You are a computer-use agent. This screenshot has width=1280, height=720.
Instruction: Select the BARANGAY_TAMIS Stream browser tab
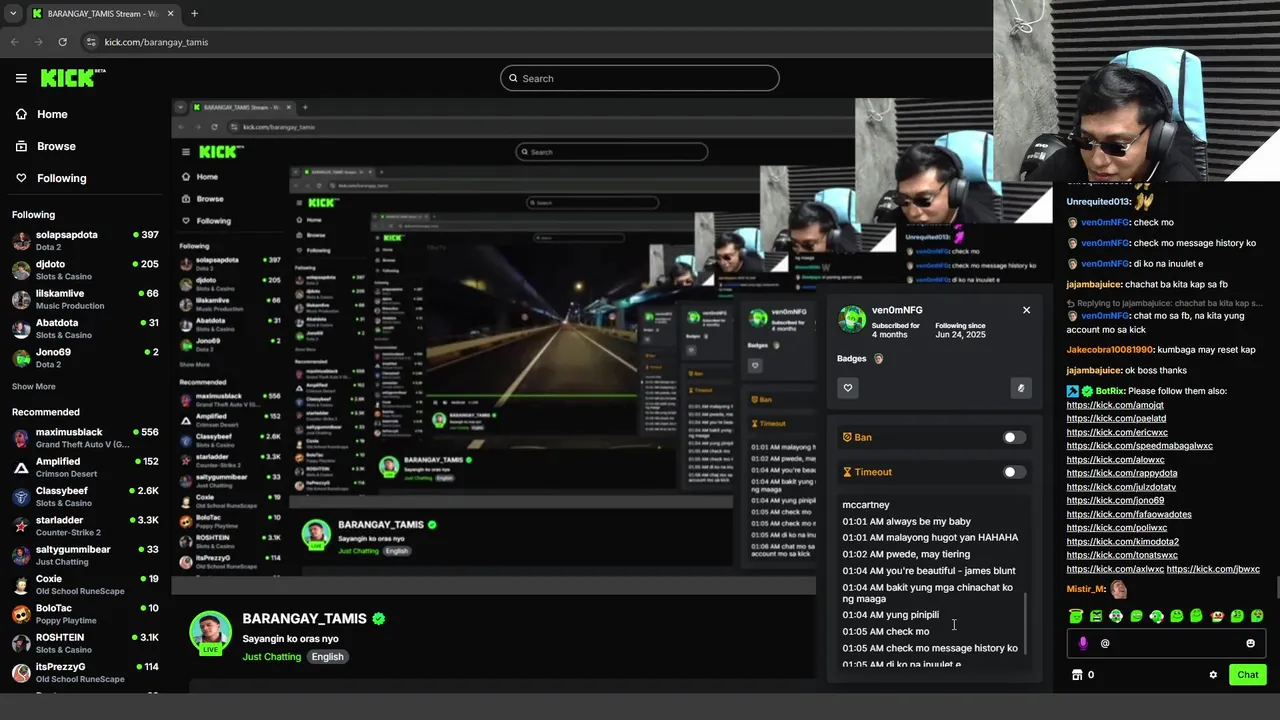101,14
